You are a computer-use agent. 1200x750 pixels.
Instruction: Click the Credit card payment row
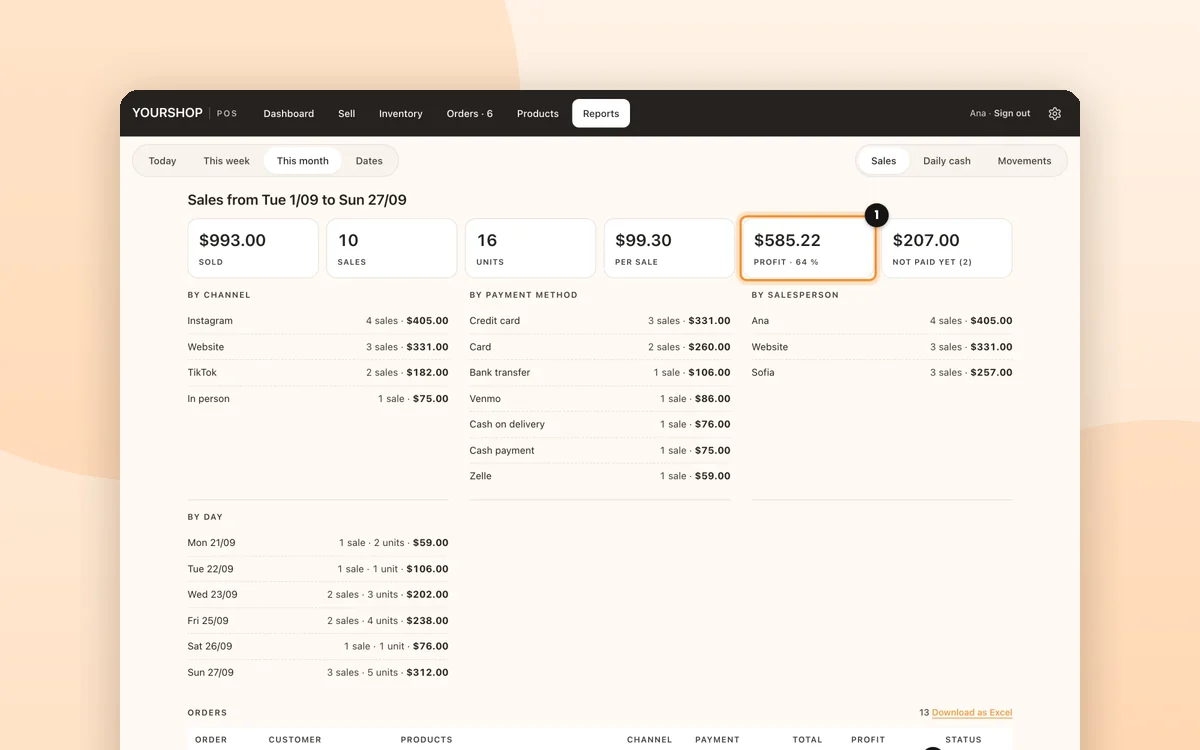(600, 321)
